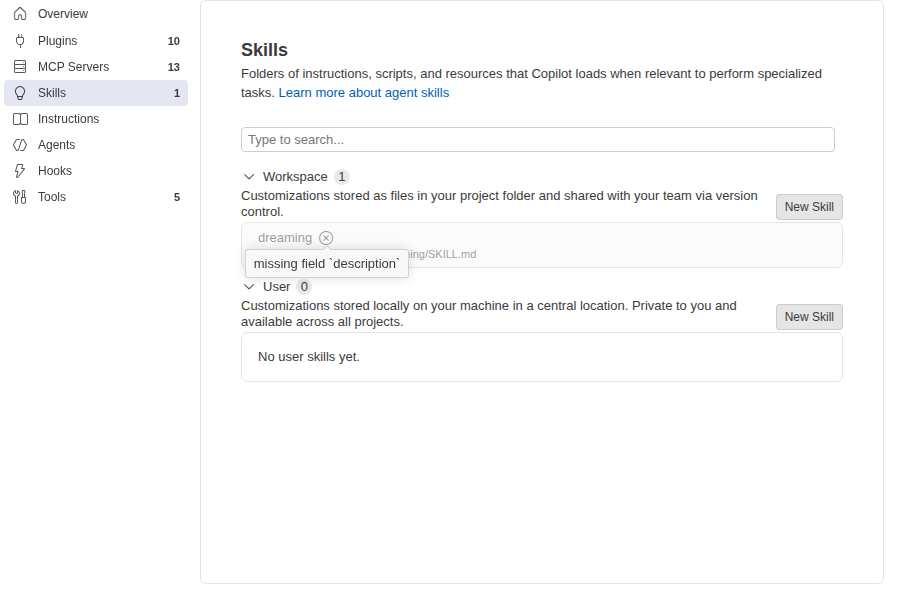Click the Tools wrench icon
The height and width of the screenshot is (600, 900).
[x=20, y=197]
